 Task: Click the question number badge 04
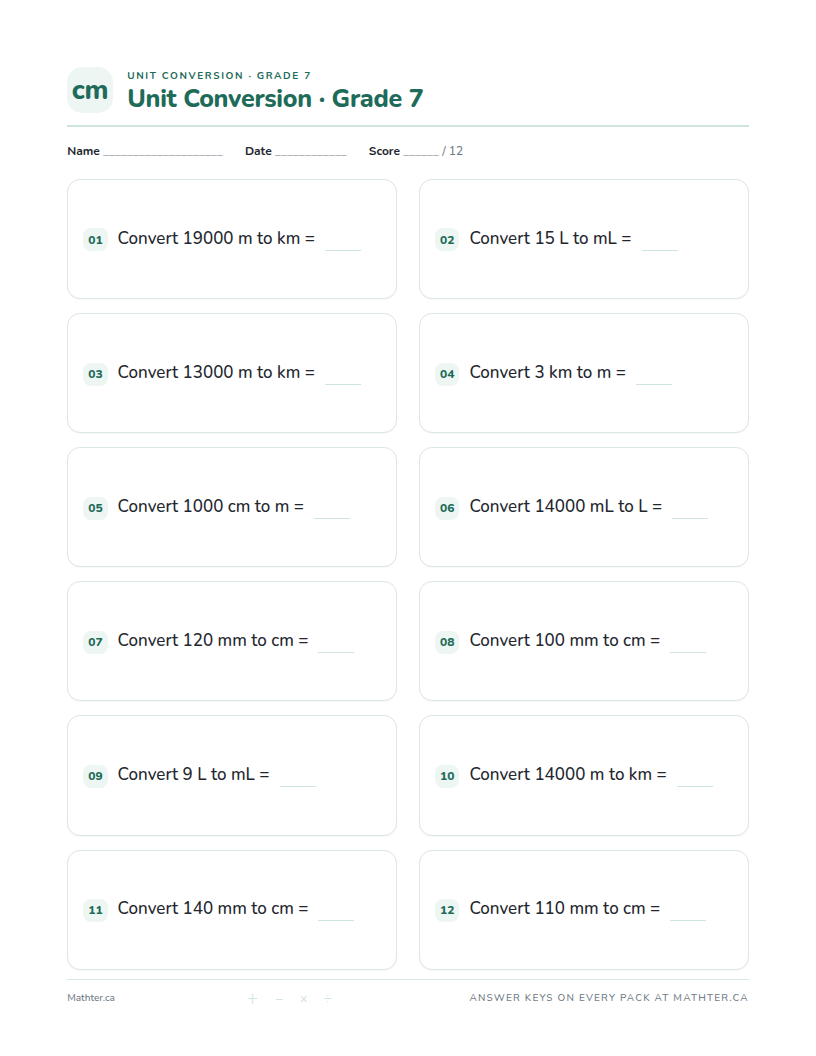(447, 373)
